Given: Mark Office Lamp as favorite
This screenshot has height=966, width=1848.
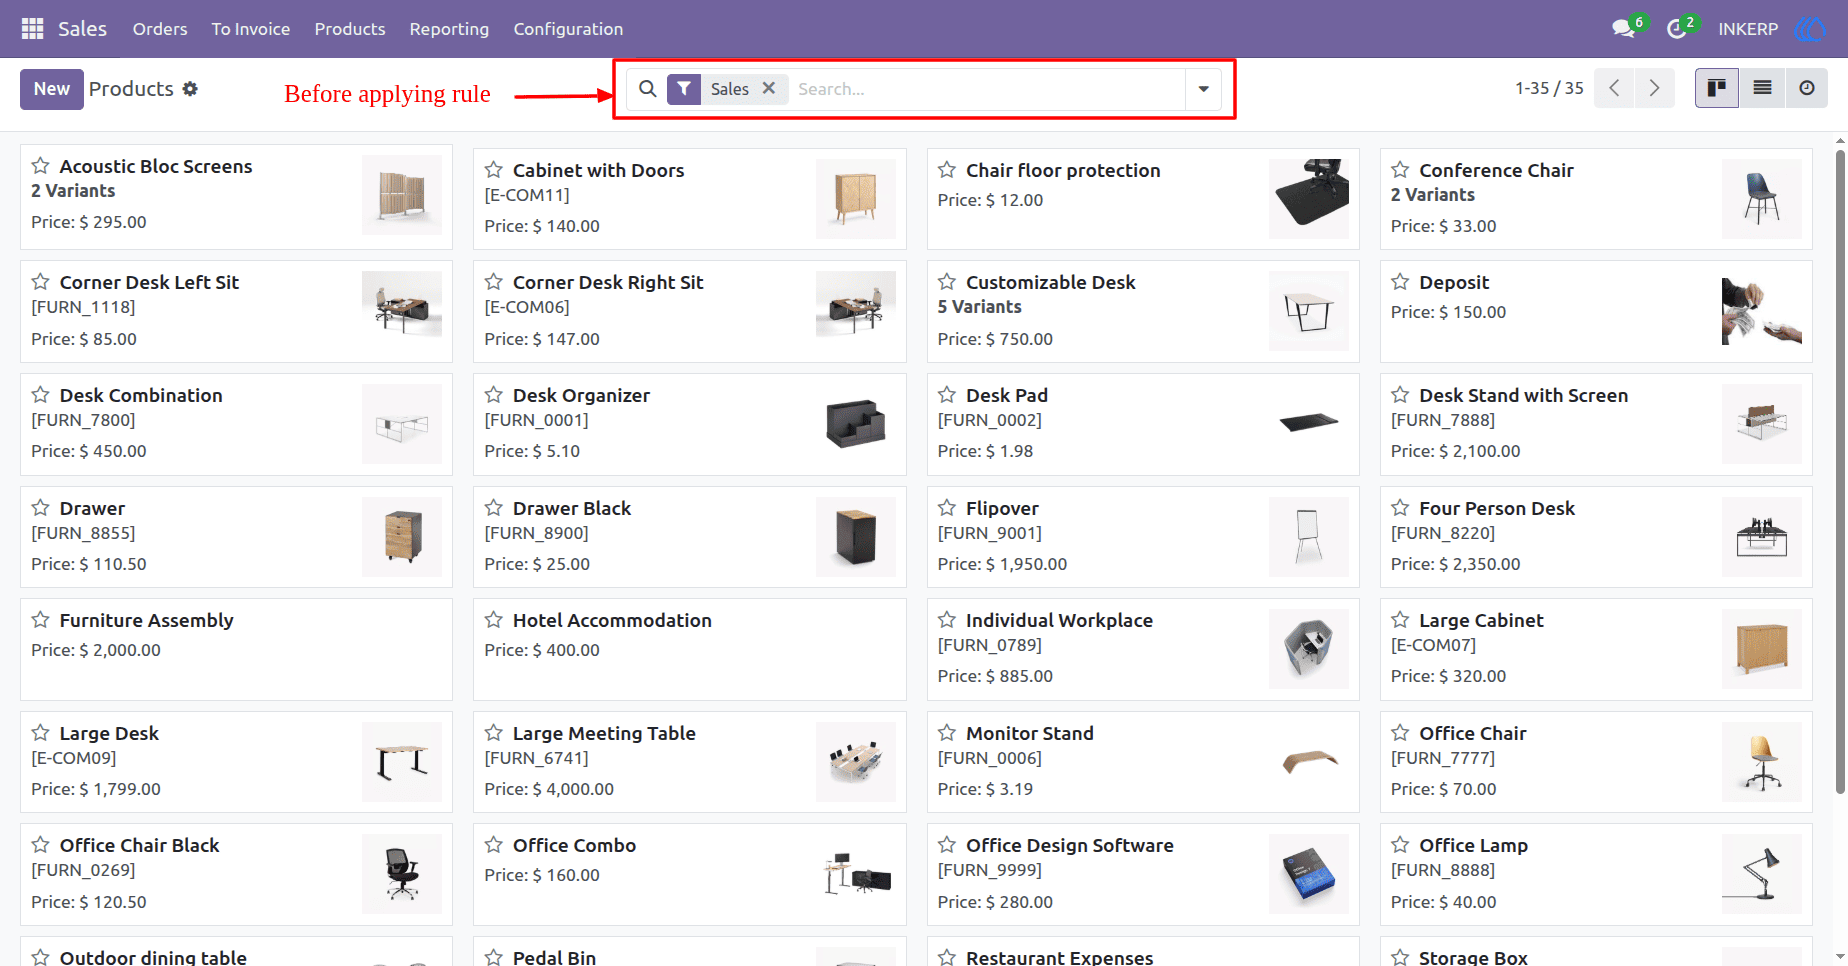Looking at the screenshot, I should [x=1400, y=845].
